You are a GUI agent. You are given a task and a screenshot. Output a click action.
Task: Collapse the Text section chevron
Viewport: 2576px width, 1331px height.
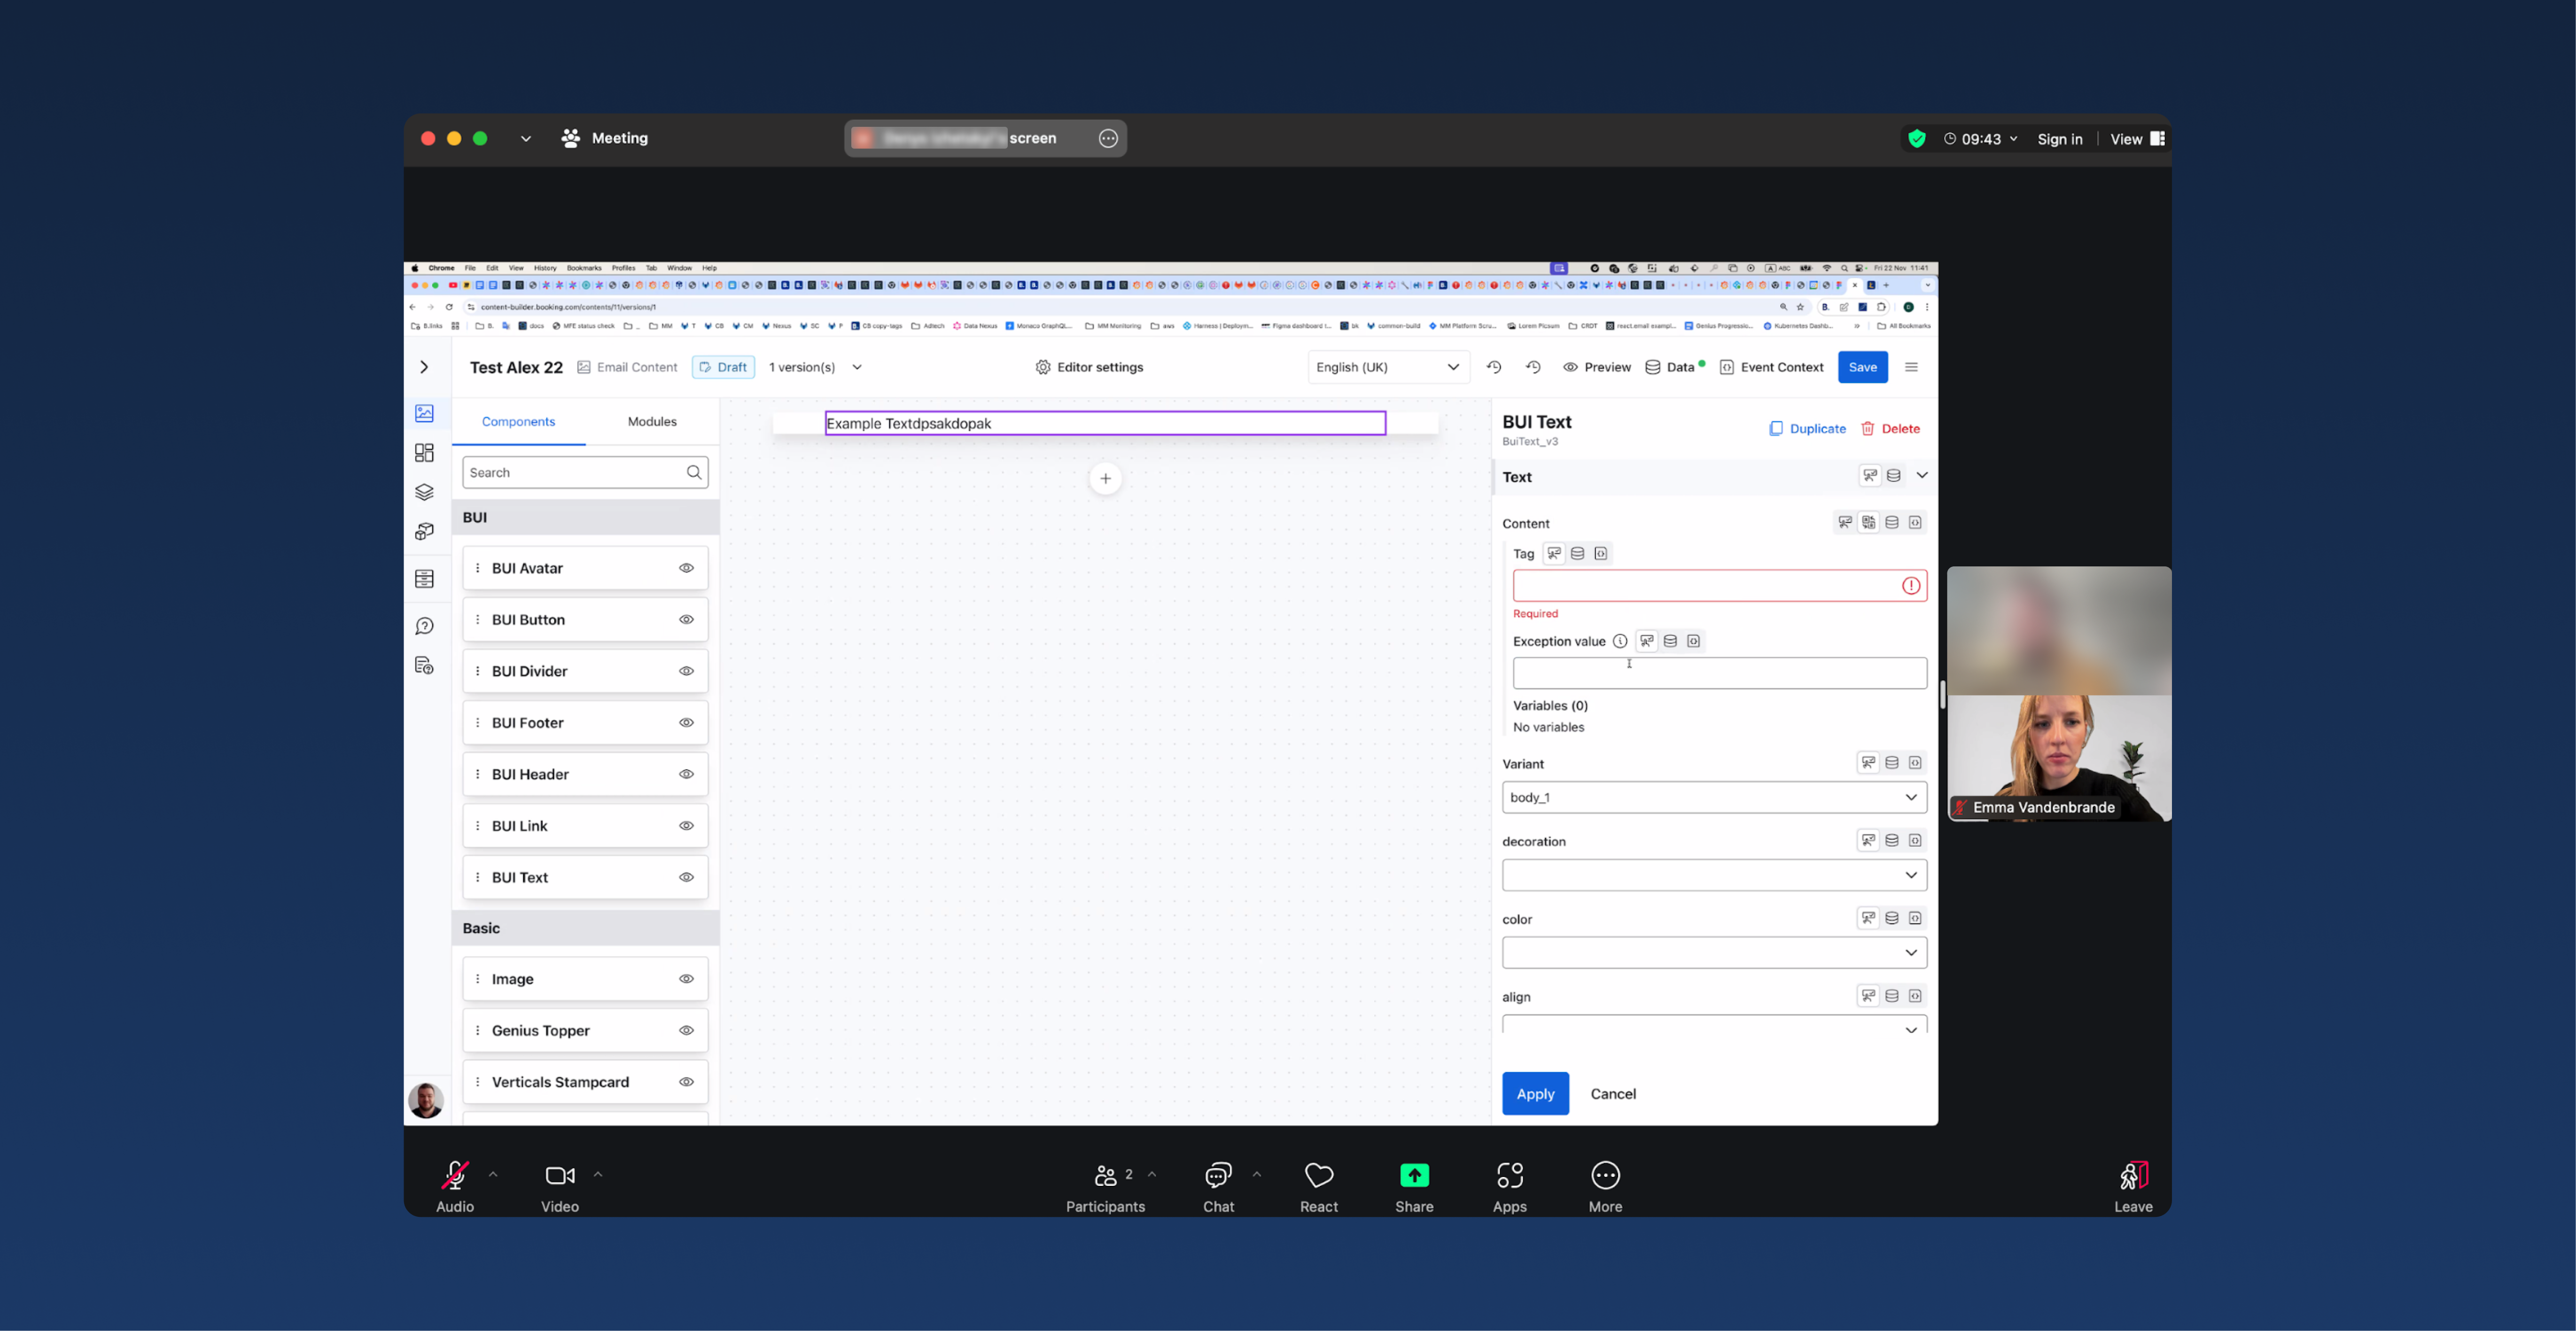point(1921,476)
